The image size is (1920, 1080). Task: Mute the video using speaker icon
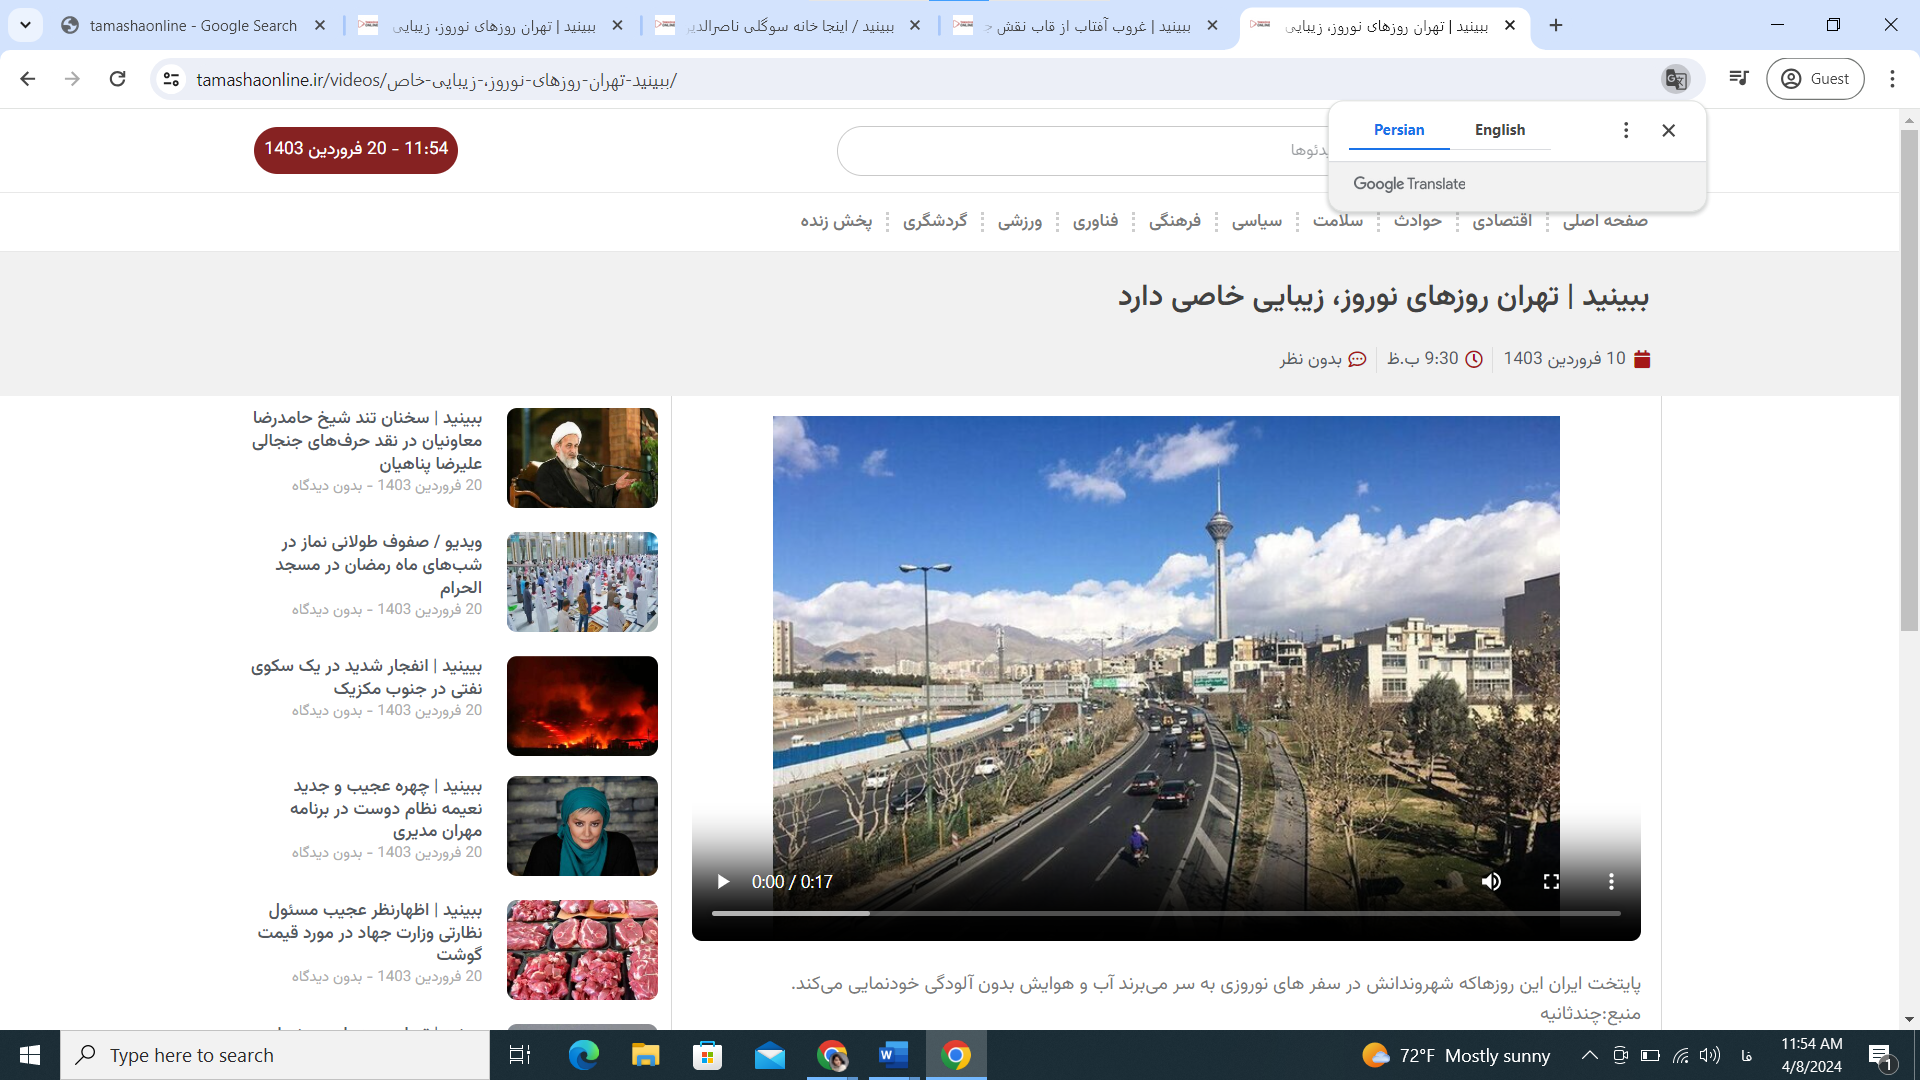[x=1491, y=882]
